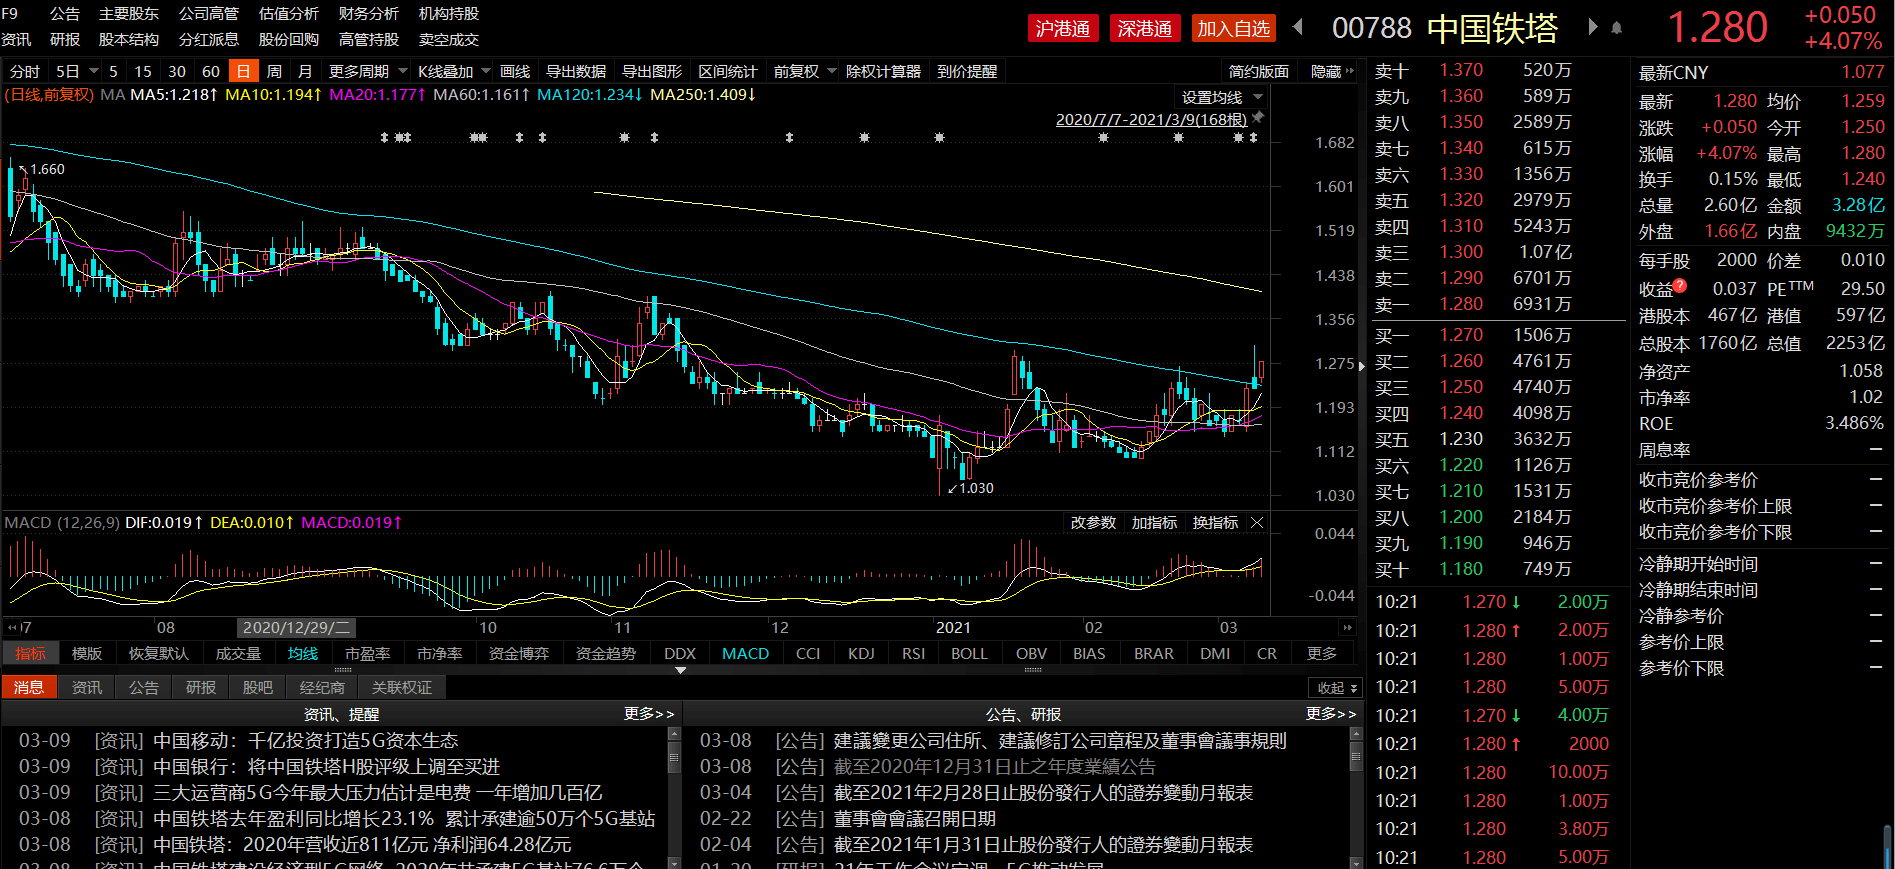1895x869 pixels.
Task: Select the BOLL indicator tab
Action: [969, 653]
